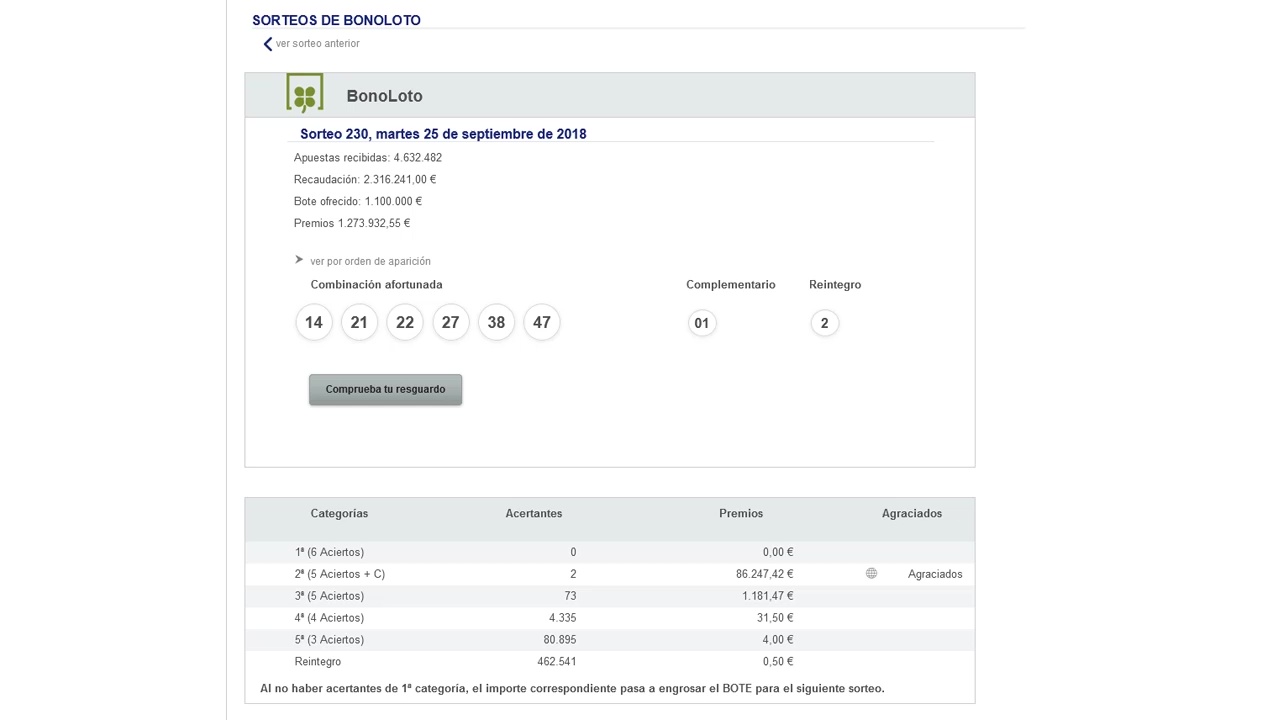Click the Premios column header

tap(741, 514)
